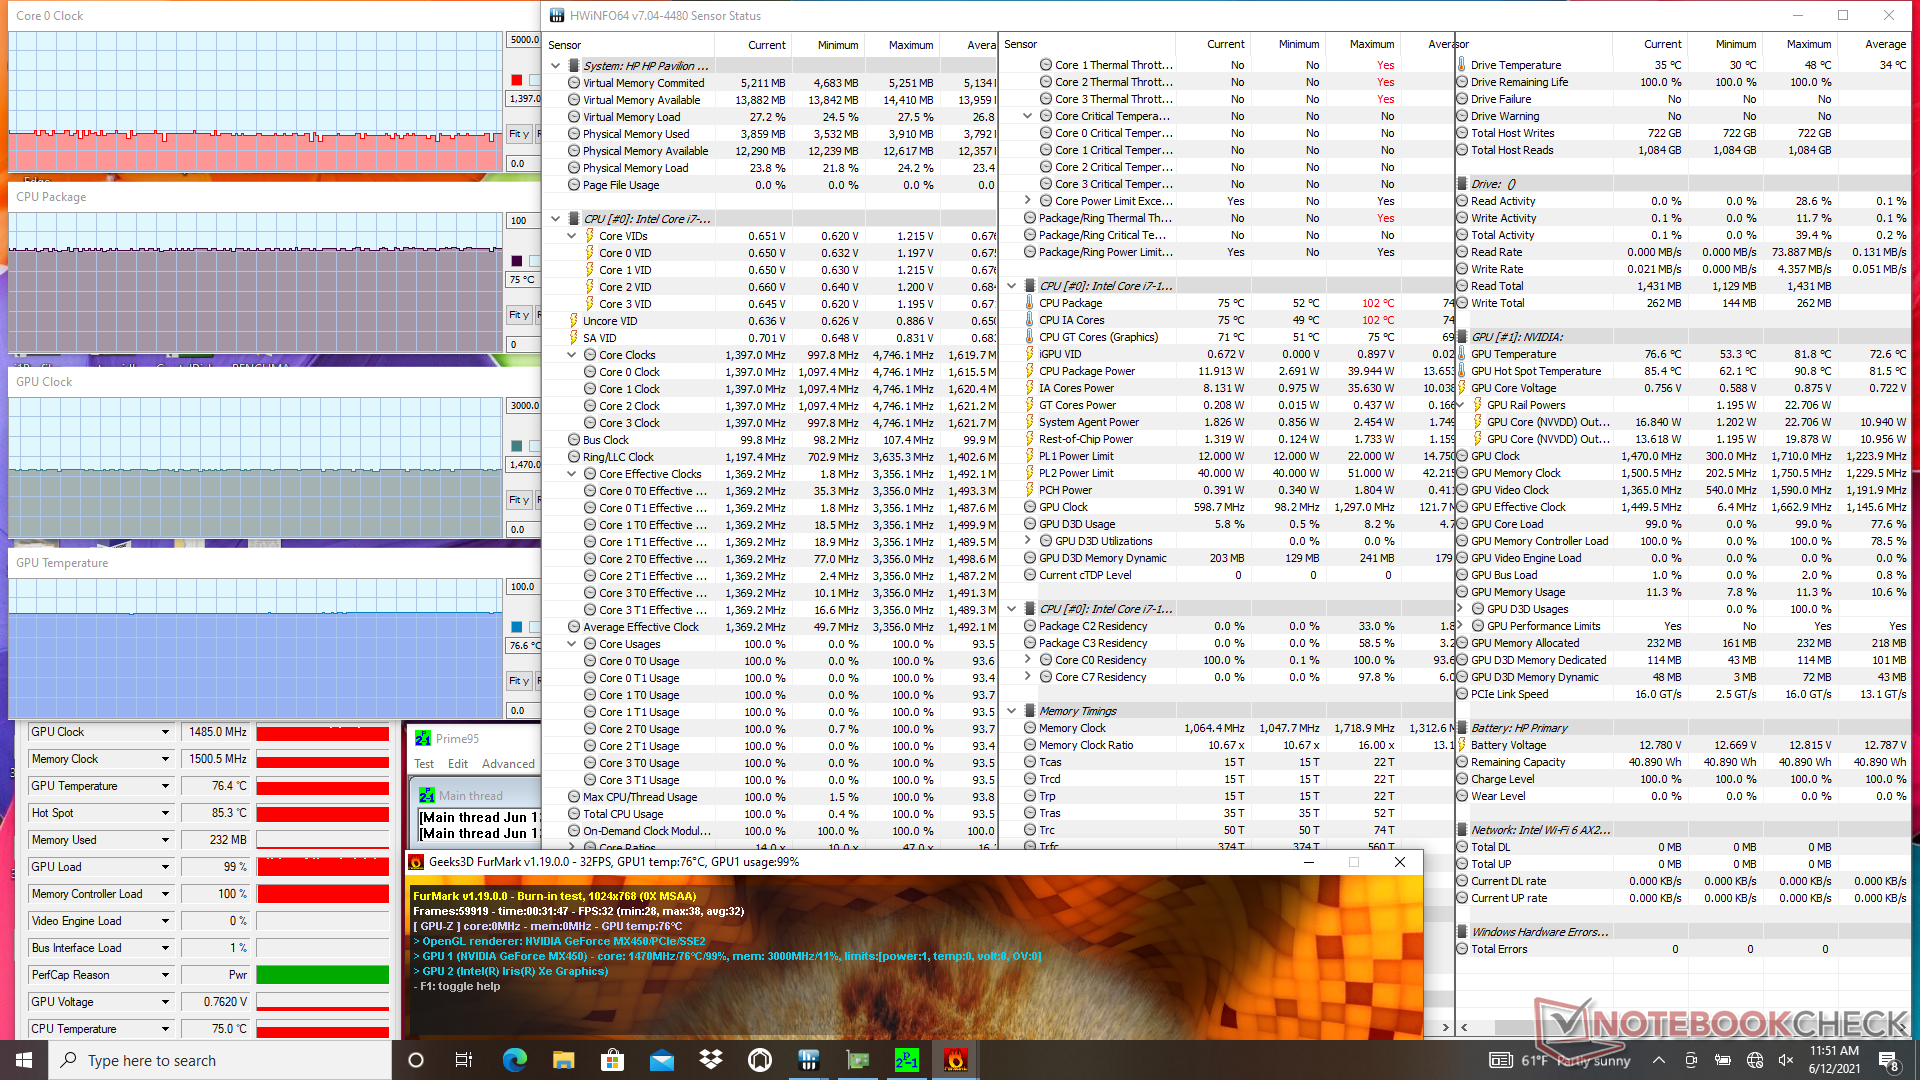The width and height of the screenshot is (1920, 1080).
Task: Open the Test menu in Prime95
Action: [x=424, y=764]
